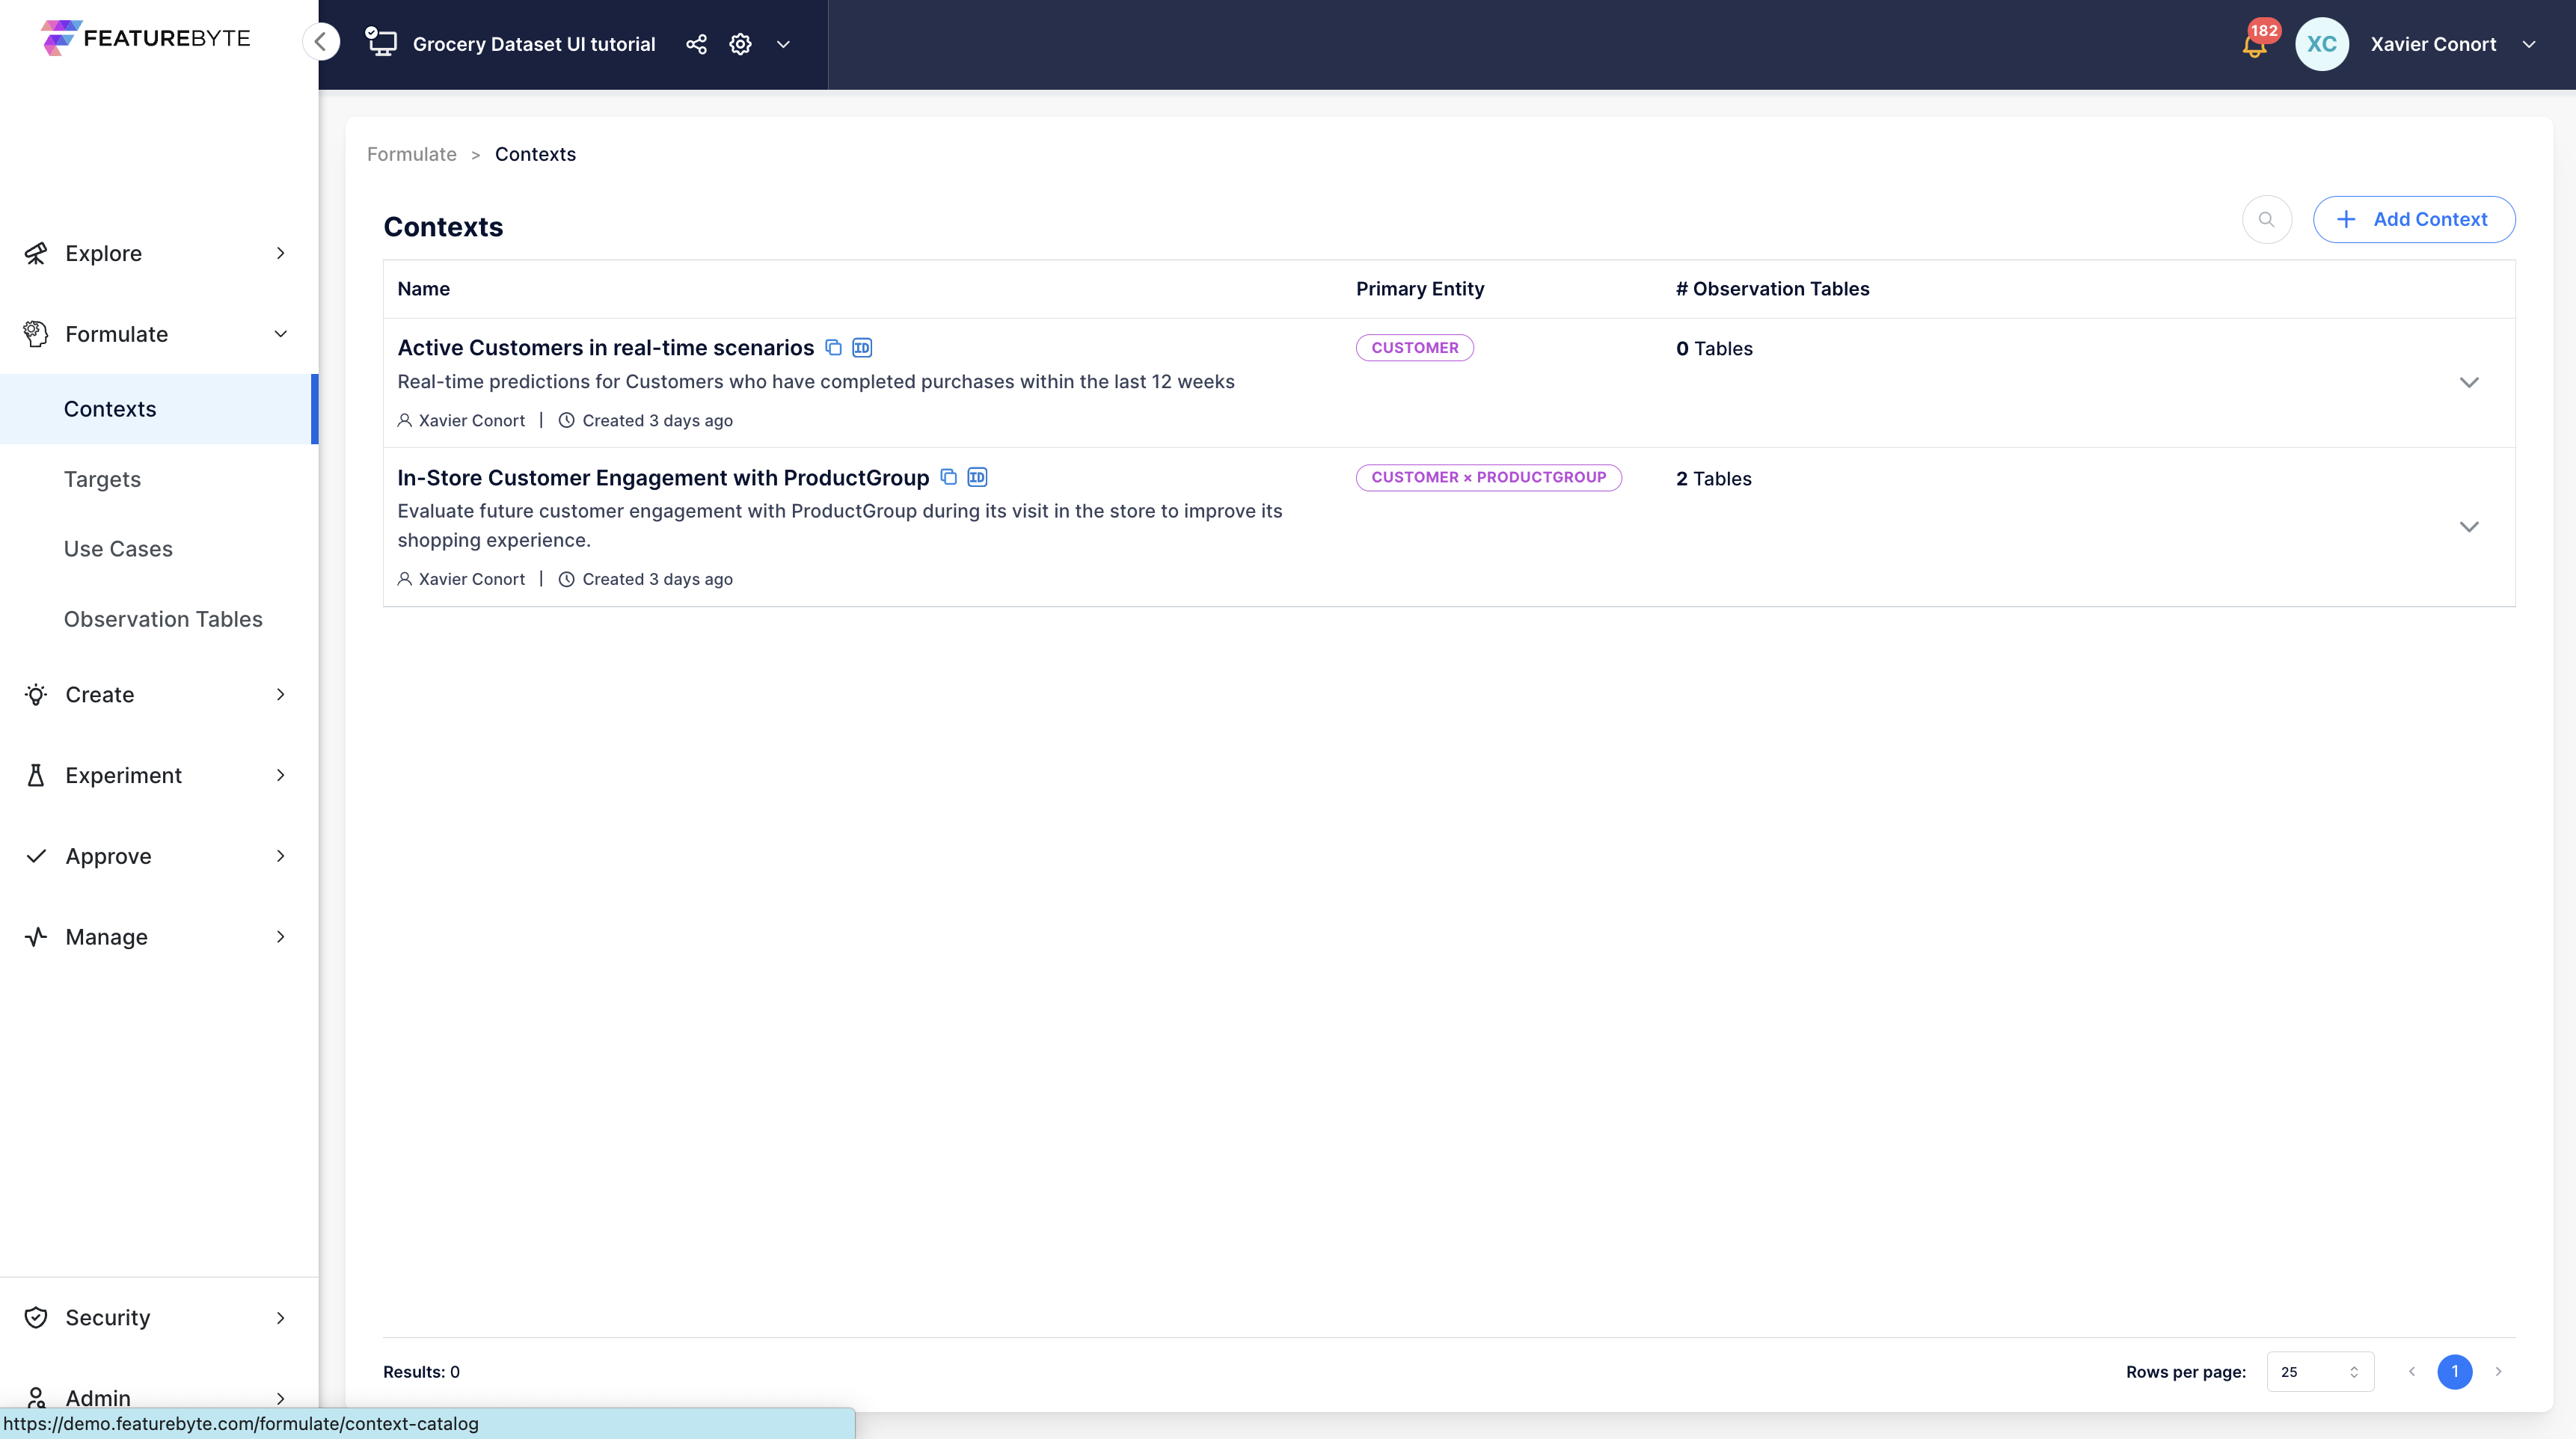Click the search icon in Contexts header

click(x=2266, y=218)
